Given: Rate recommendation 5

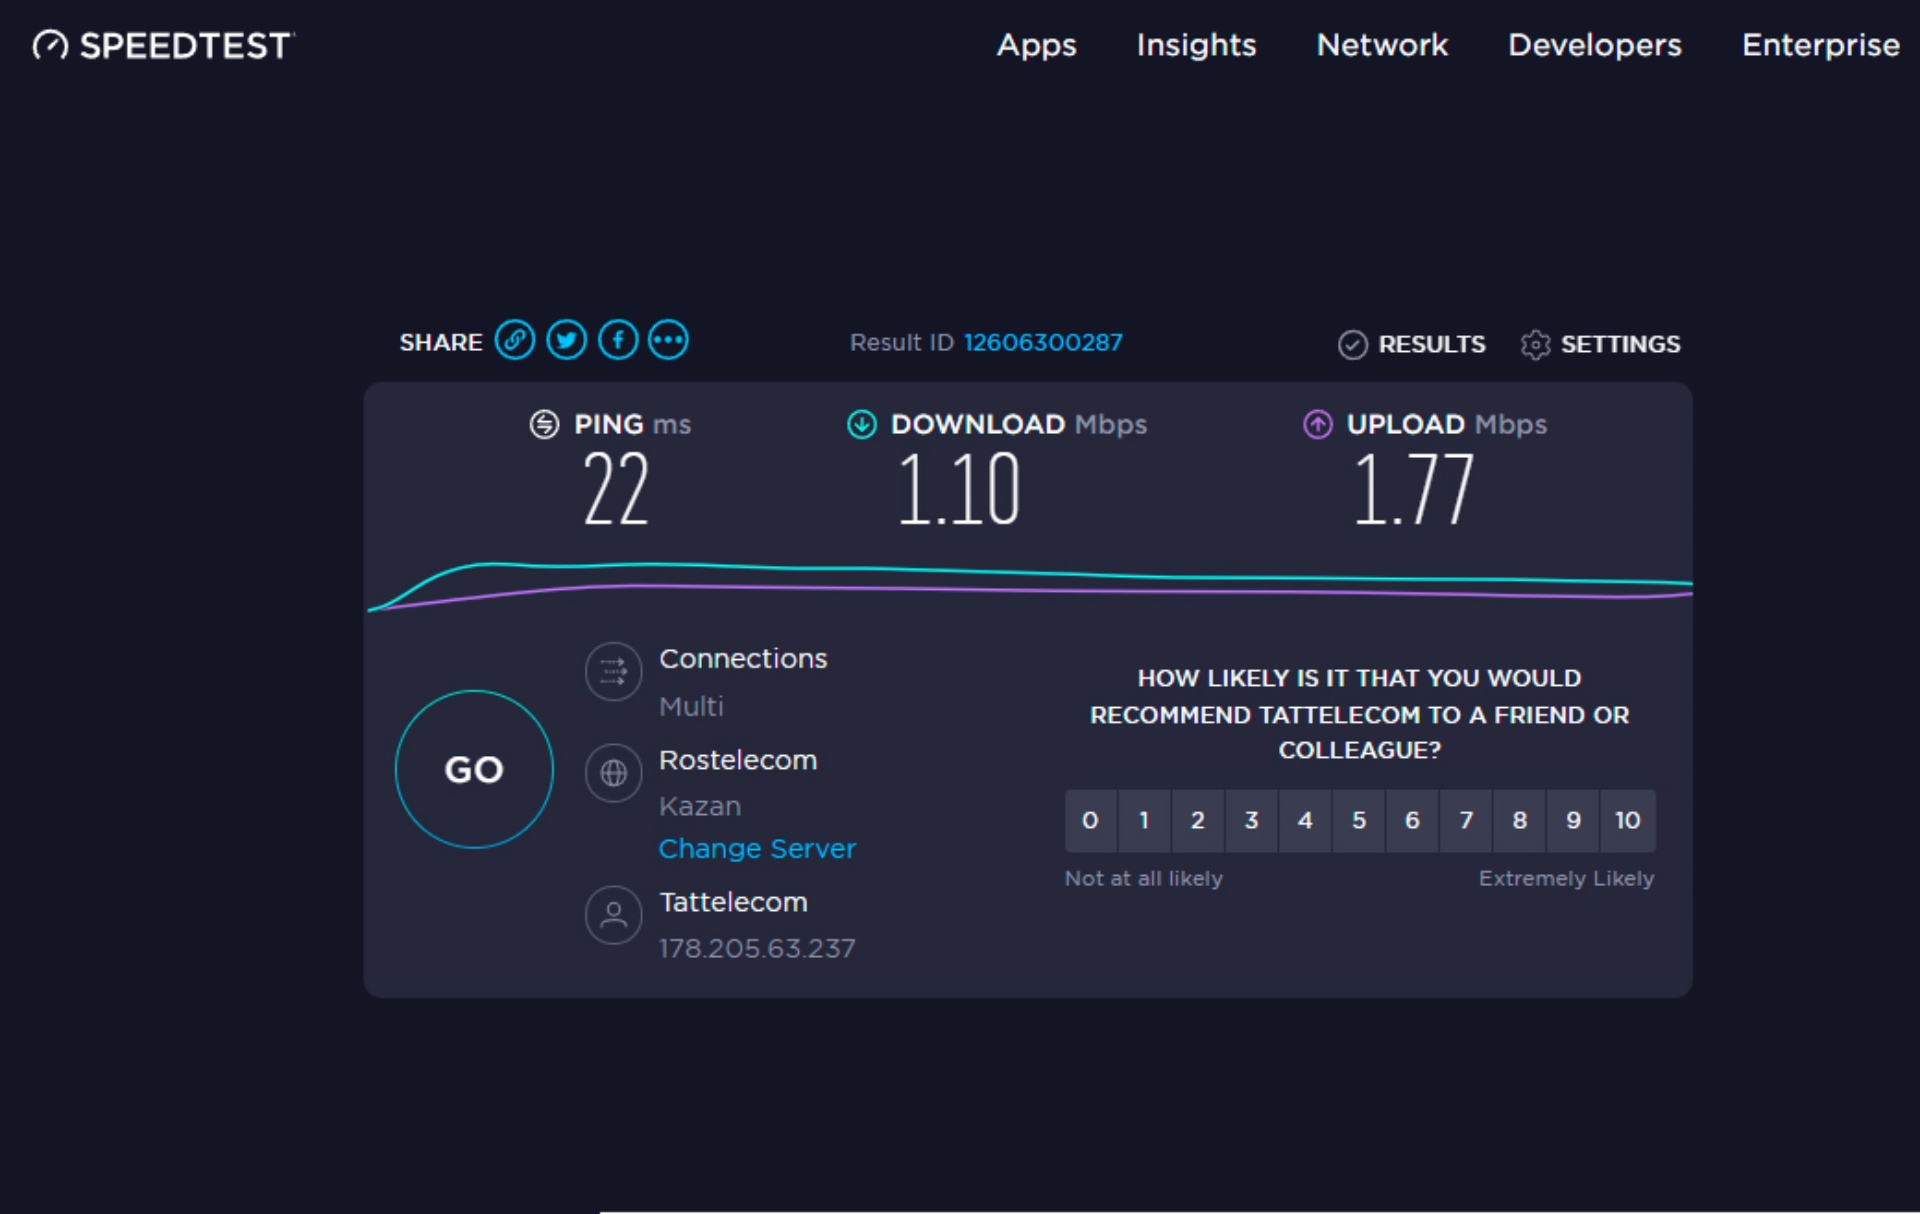Looking at the screenshot, I should pos(1359,820).
